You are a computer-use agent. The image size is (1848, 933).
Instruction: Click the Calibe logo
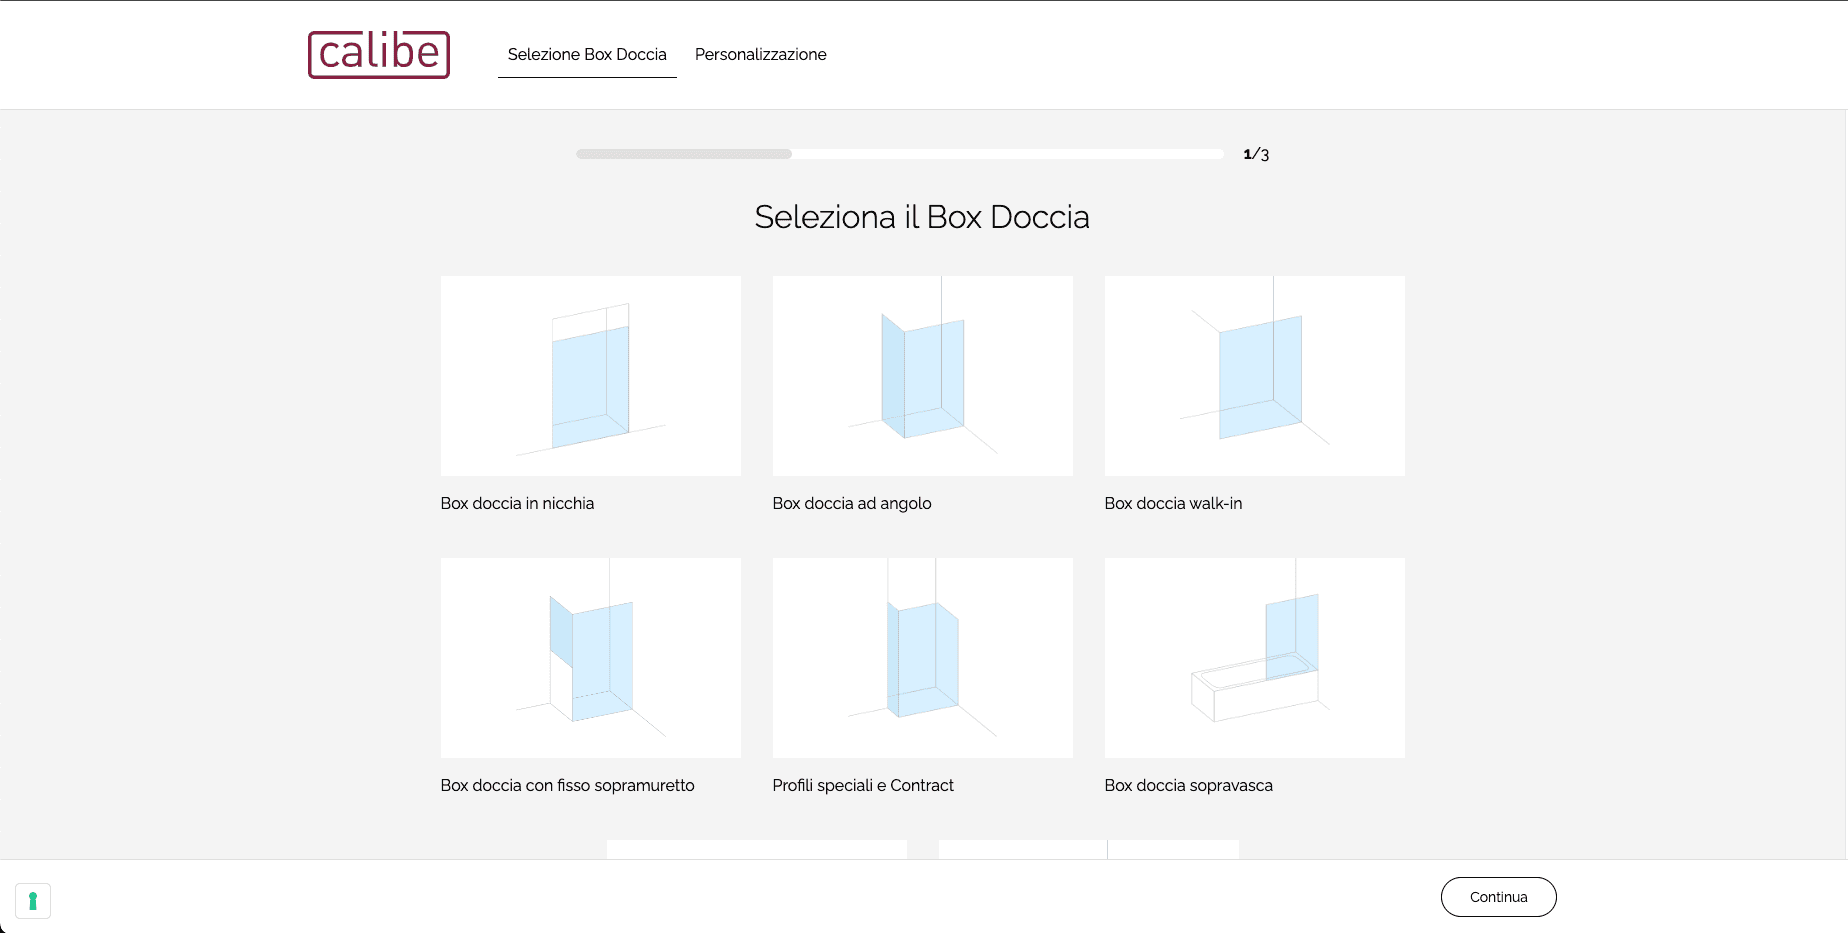coord(378,54)
